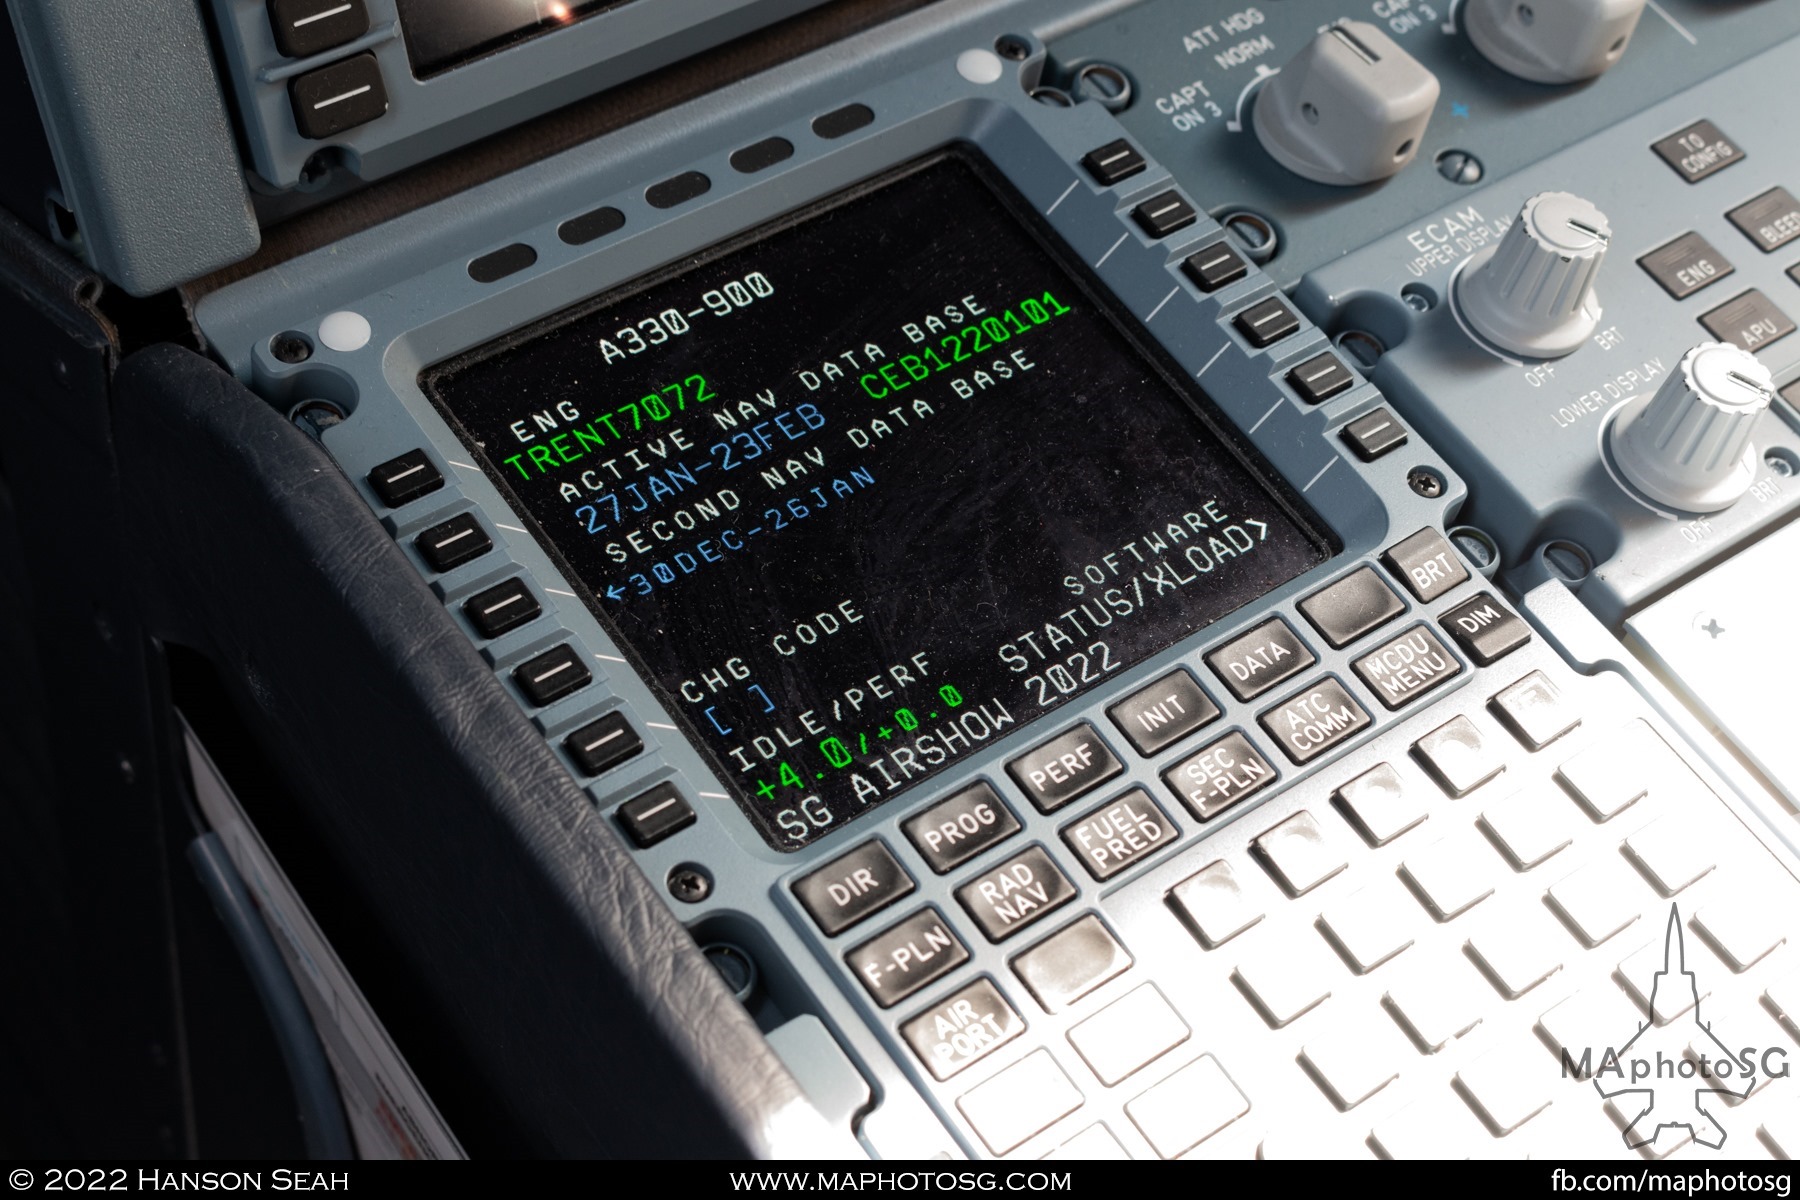
Task: Push left line select key beside 27JAN-23FEB
Action: tap(453, 541)
